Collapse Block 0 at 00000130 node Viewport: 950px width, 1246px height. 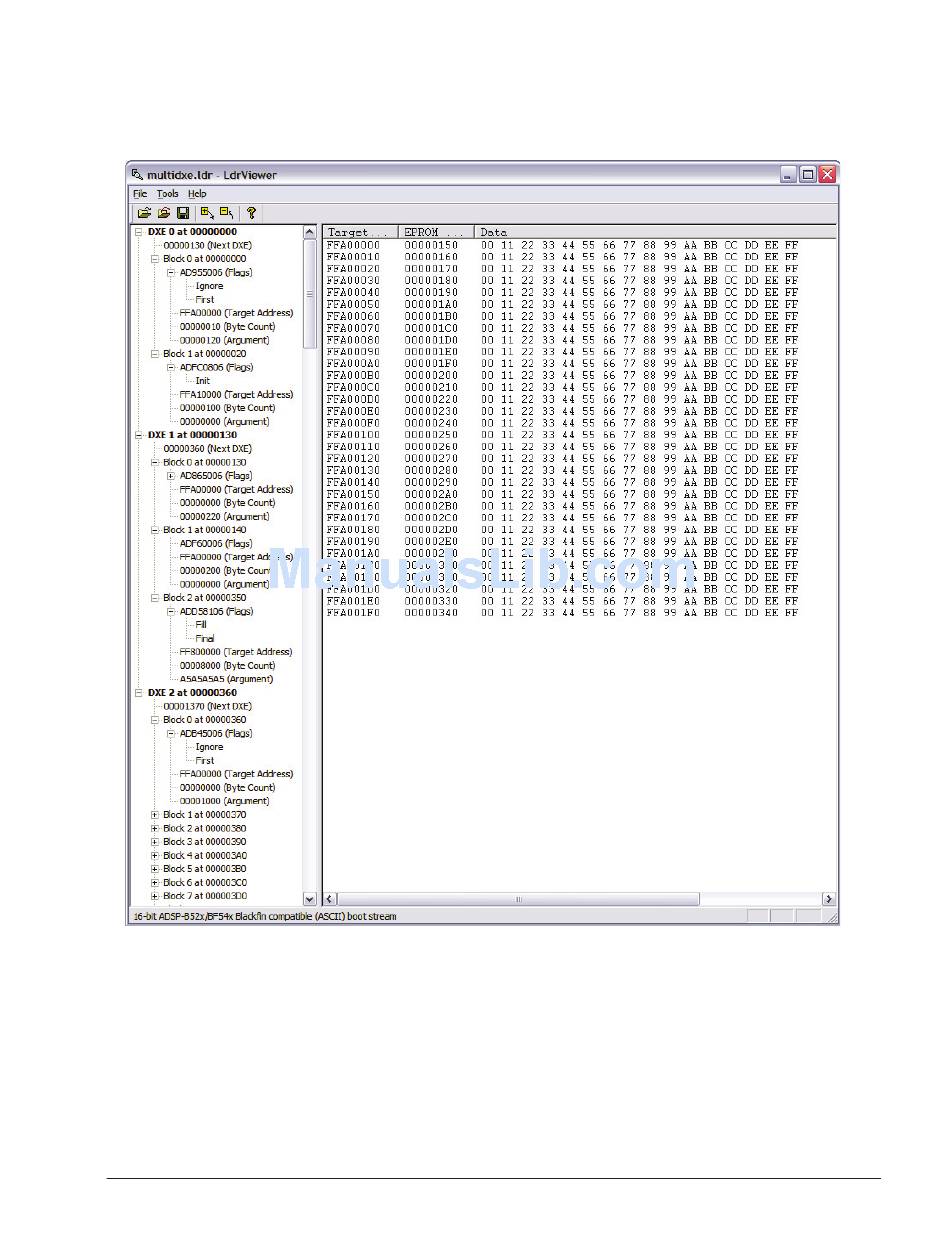tap(155, 462)
